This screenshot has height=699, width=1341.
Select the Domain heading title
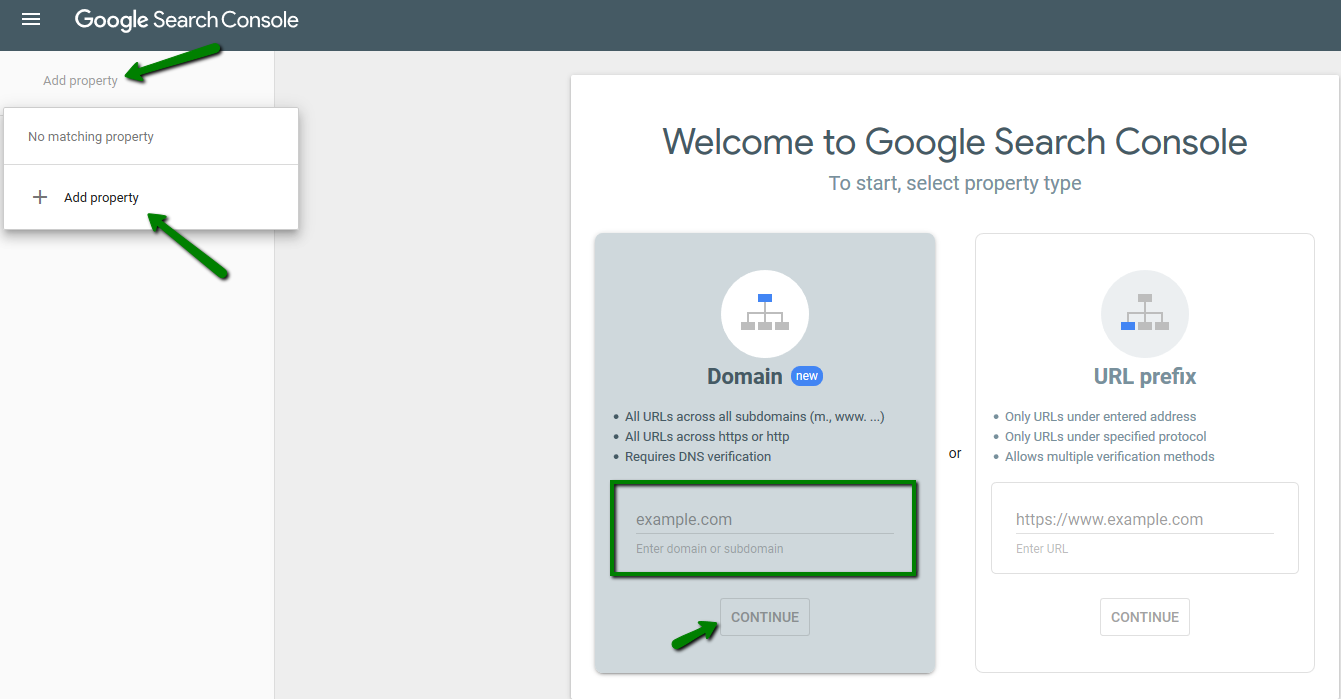[x=744, y=376]
